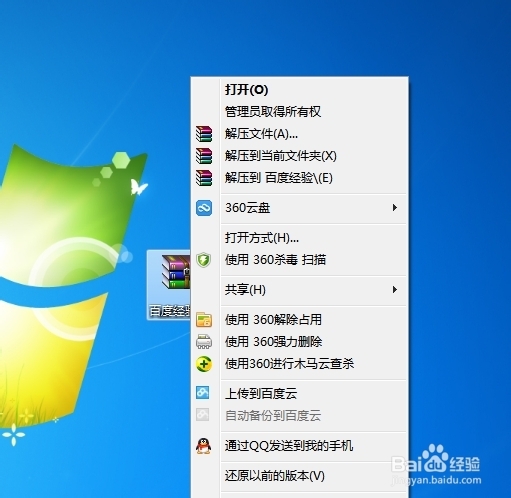Select 解压到 百度经验\(E) entry

point(299,178)
